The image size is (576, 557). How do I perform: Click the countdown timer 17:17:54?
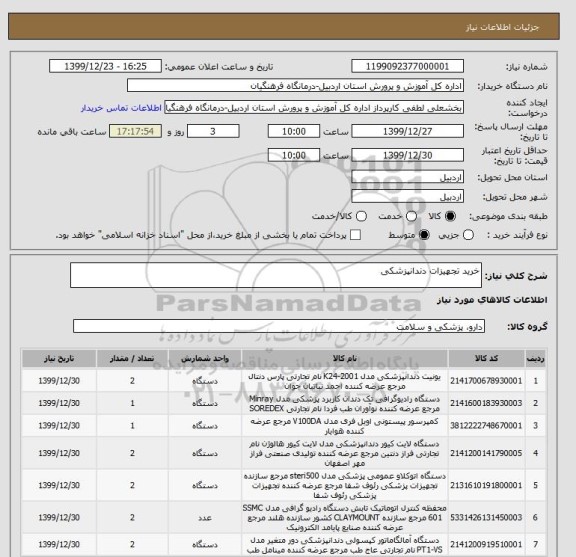135,132
